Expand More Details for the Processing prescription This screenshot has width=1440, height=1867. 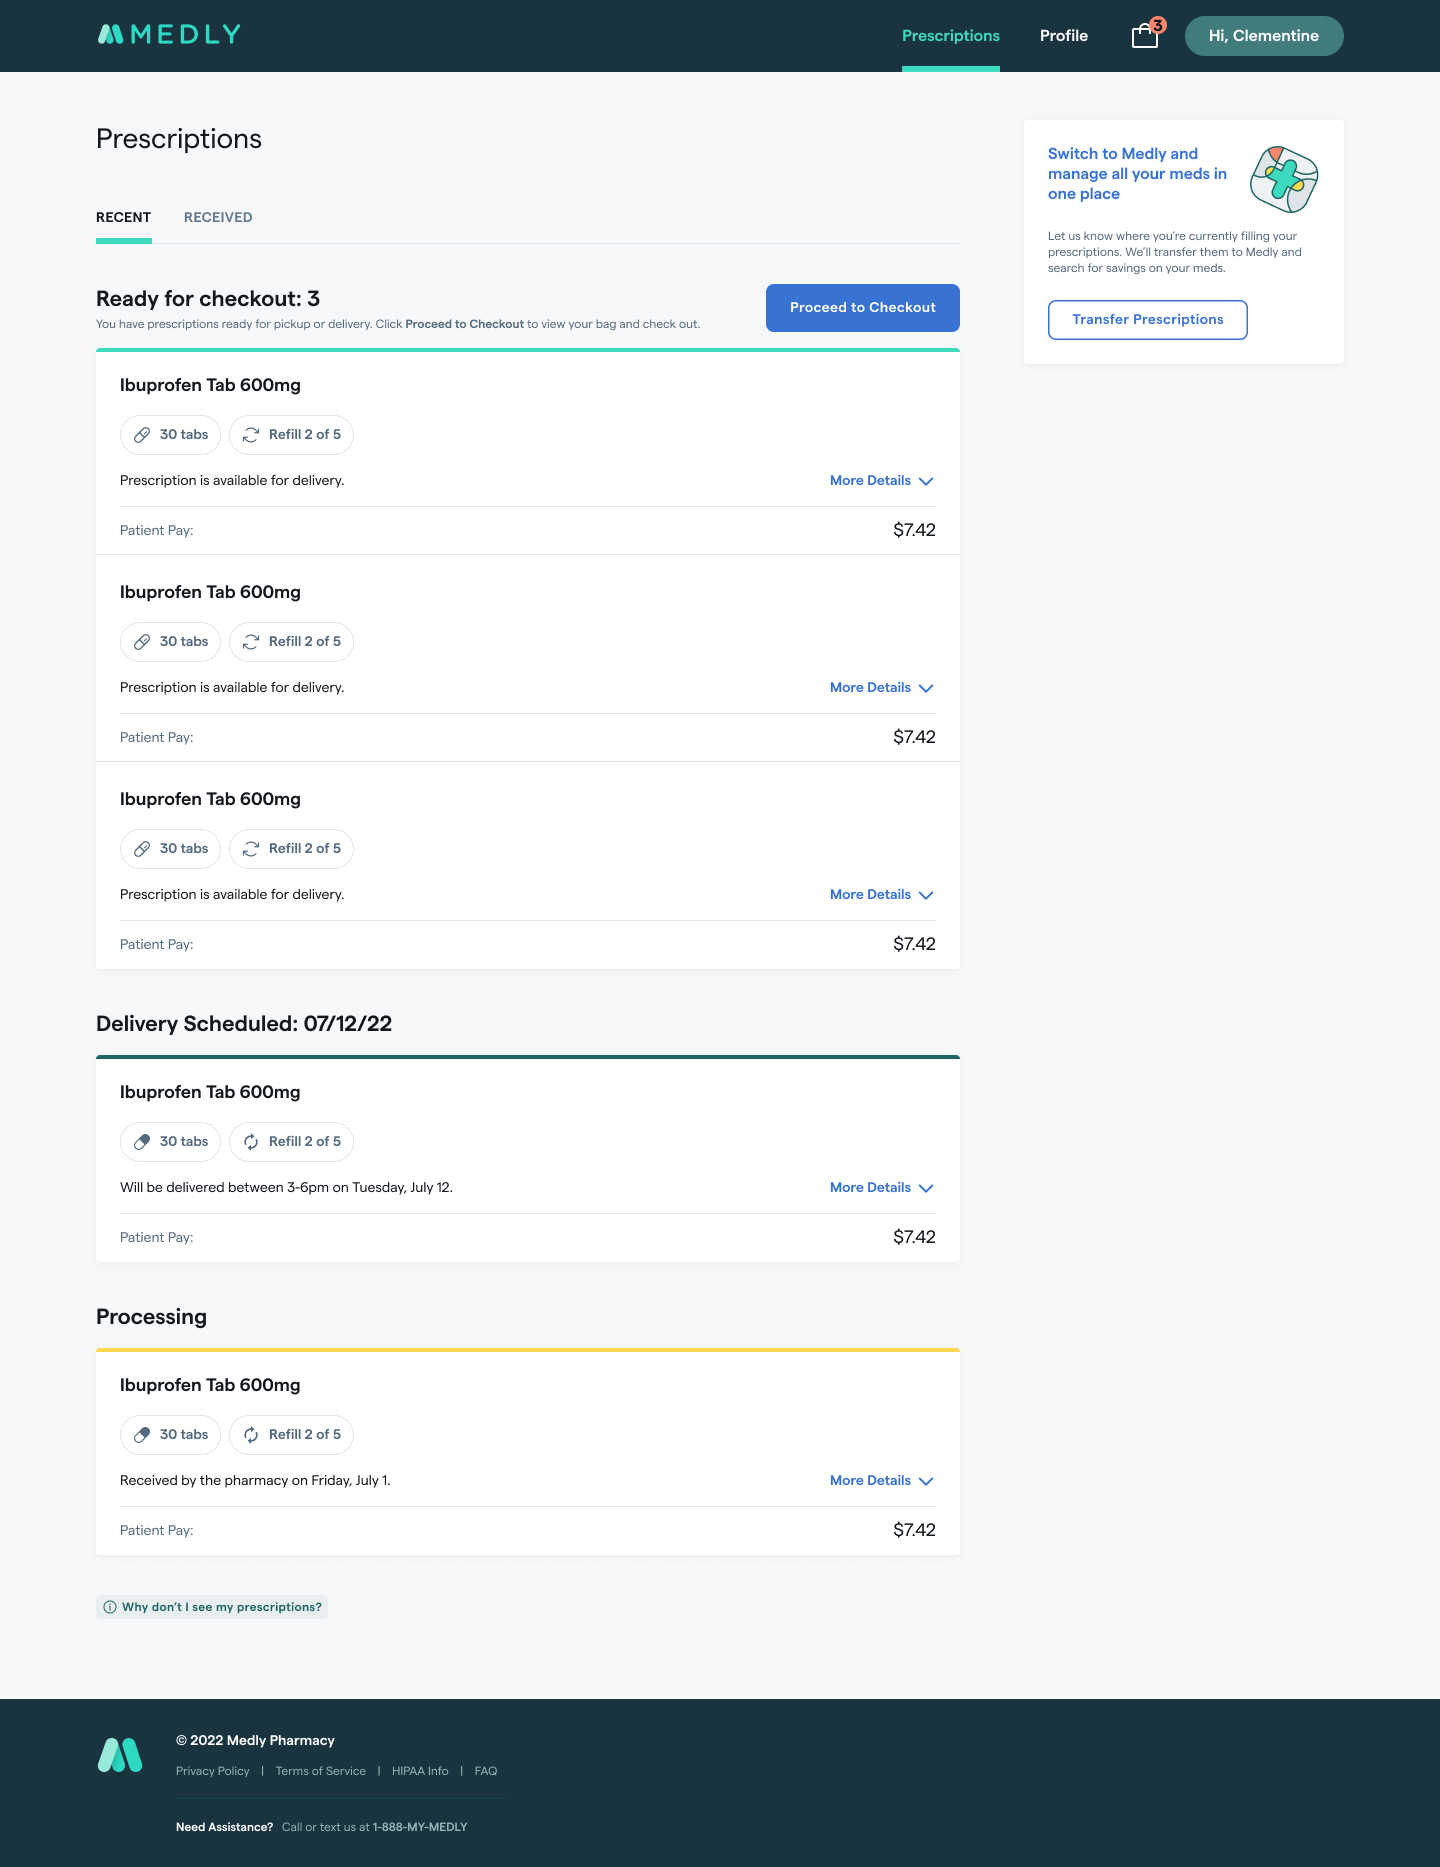tap(881, 1481)
